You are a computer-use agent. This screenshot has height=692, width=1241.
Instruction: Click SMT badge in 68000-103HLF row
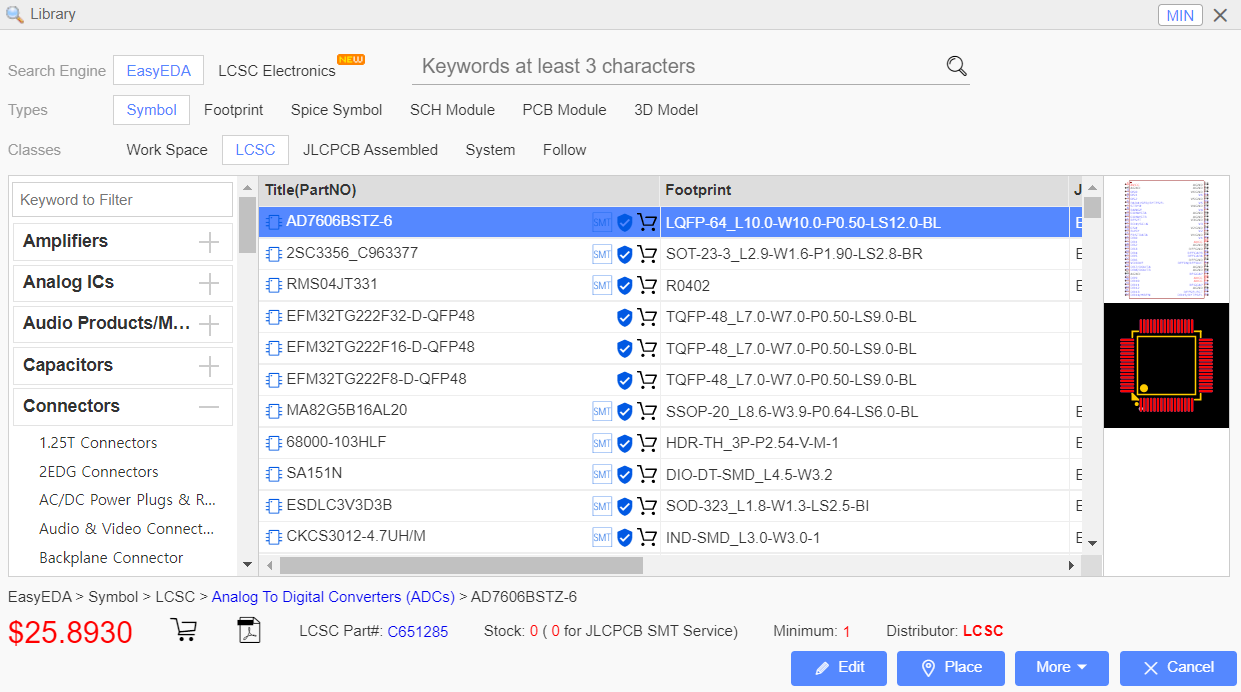point(602,443)
